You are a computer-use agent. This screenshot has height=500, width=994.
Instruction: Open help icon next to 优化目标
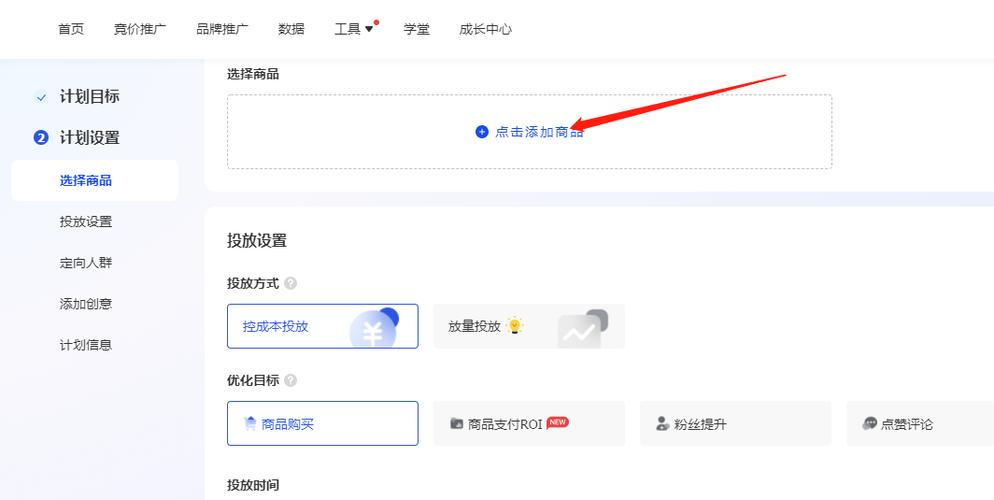[290, 380]
